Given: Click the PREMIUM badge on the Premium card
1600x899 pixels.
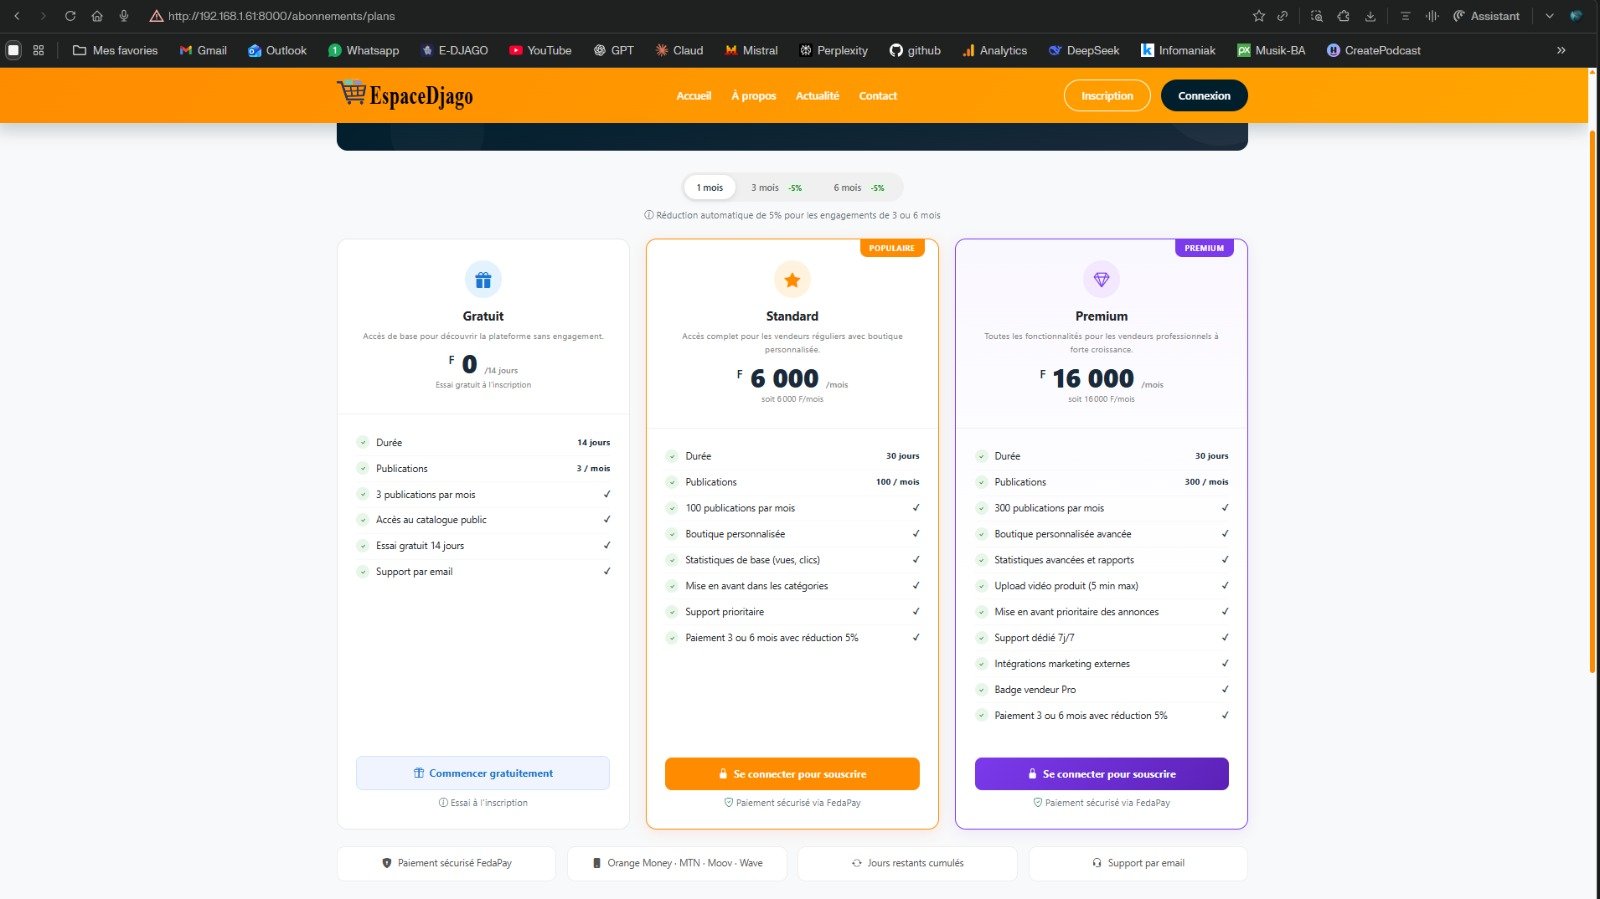Looking at the screenshot, I should pos(1204,248).
